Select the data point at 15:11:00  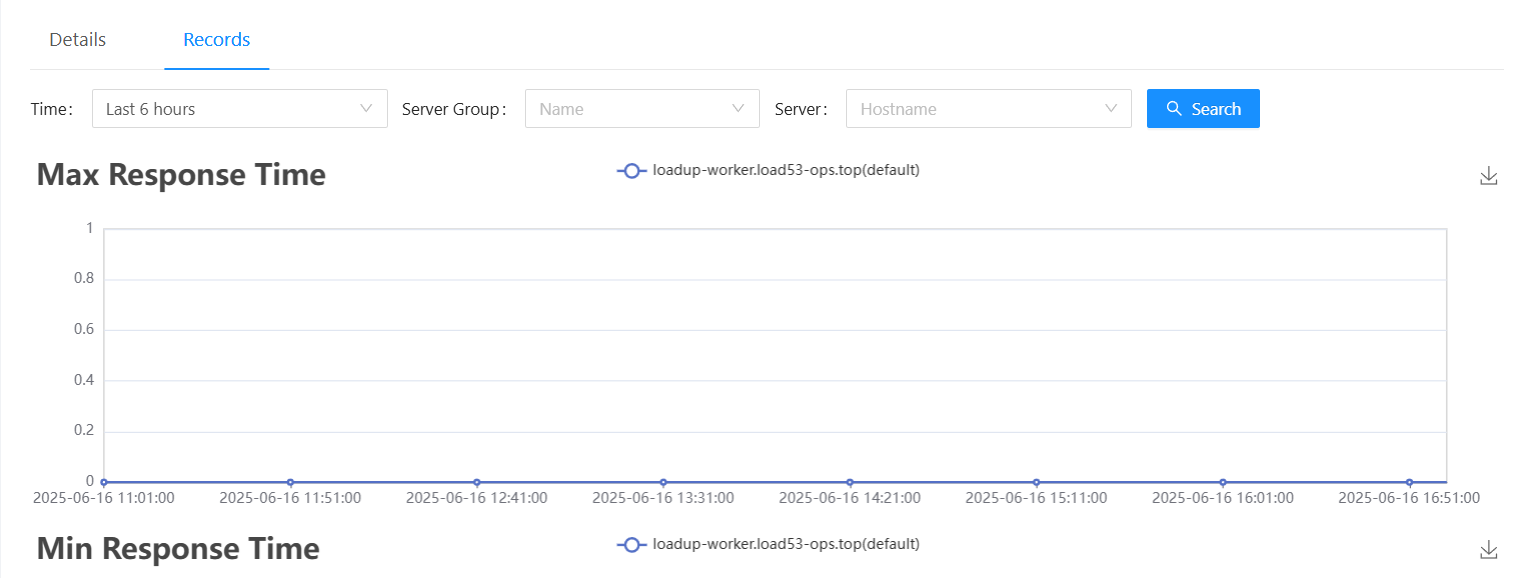[1036, 482]
